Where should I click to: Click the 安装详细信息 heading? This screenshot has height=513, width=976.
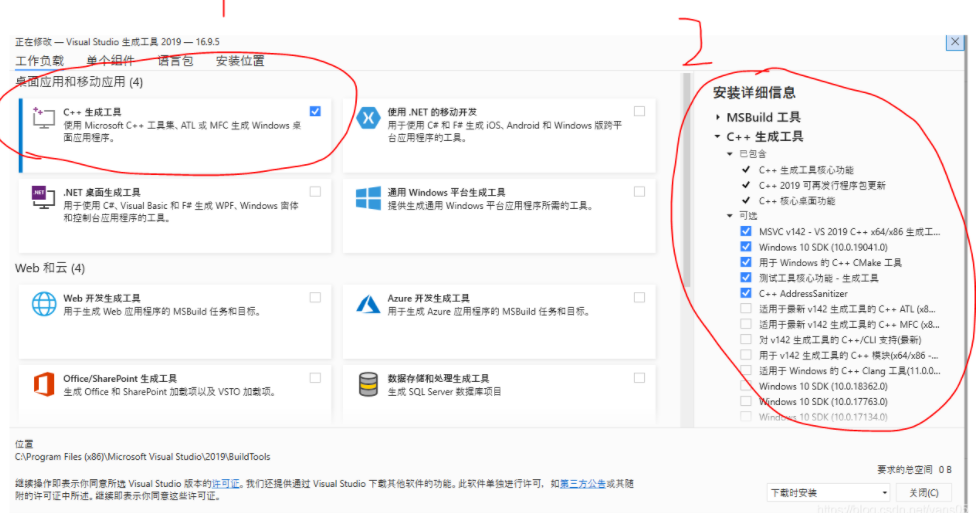pyautogui.click(x=754, y=93)
